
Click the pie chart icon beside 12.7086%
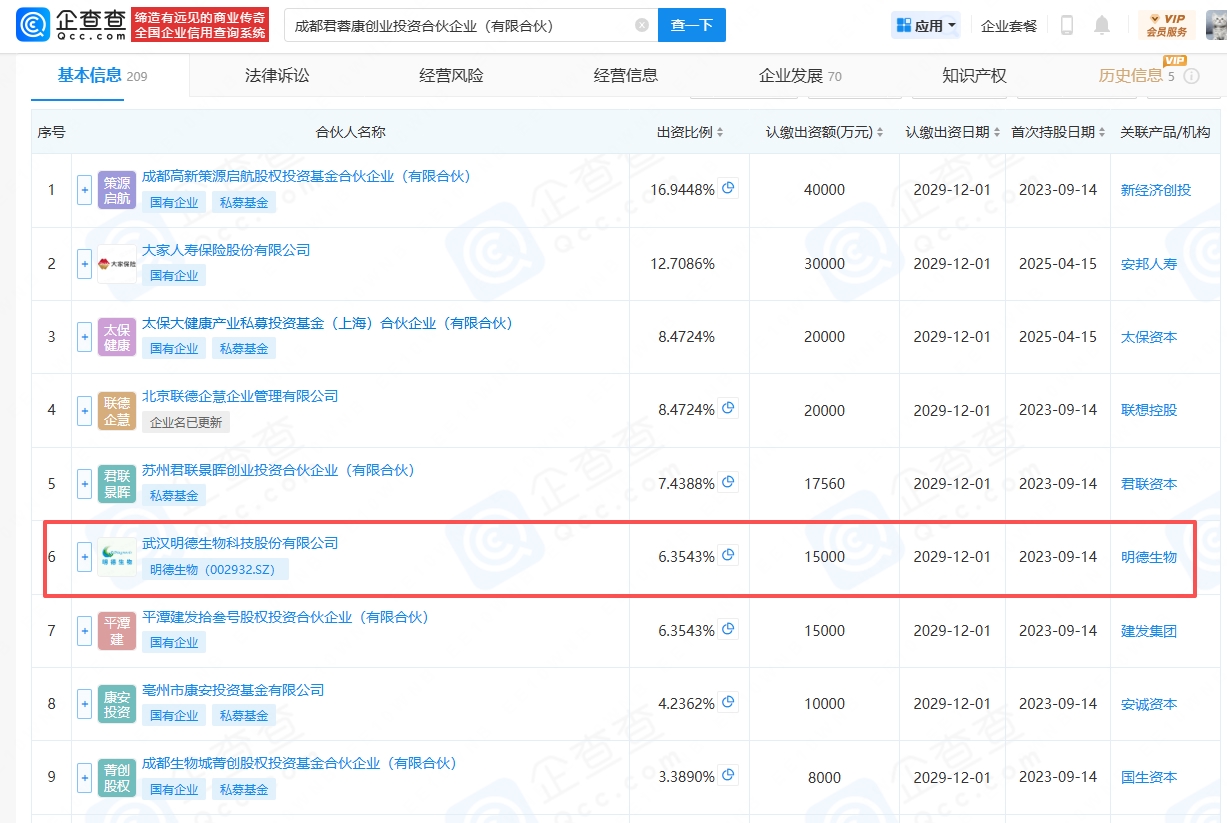729,264
